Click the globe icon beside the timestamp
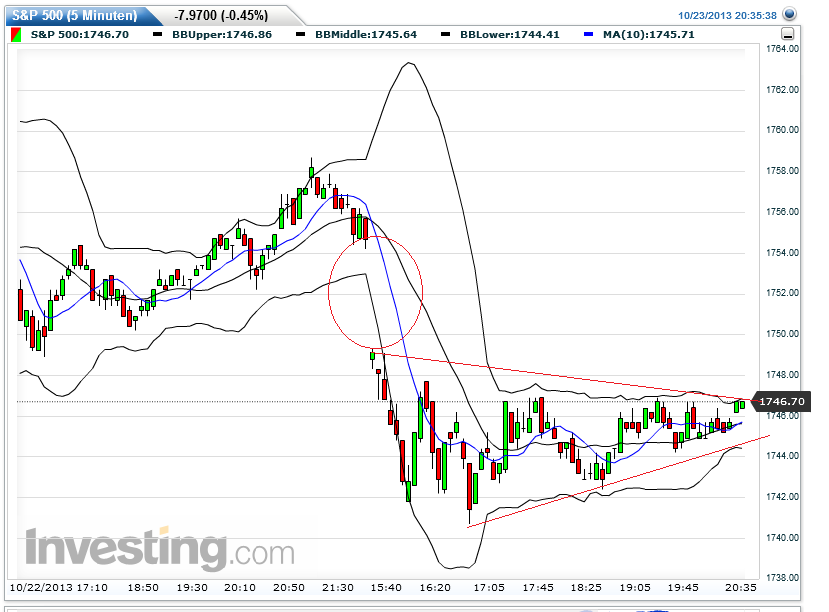Image resolution: width=829 pixels, height=612 pixels. pyautogui.click(x=789, y=14)
